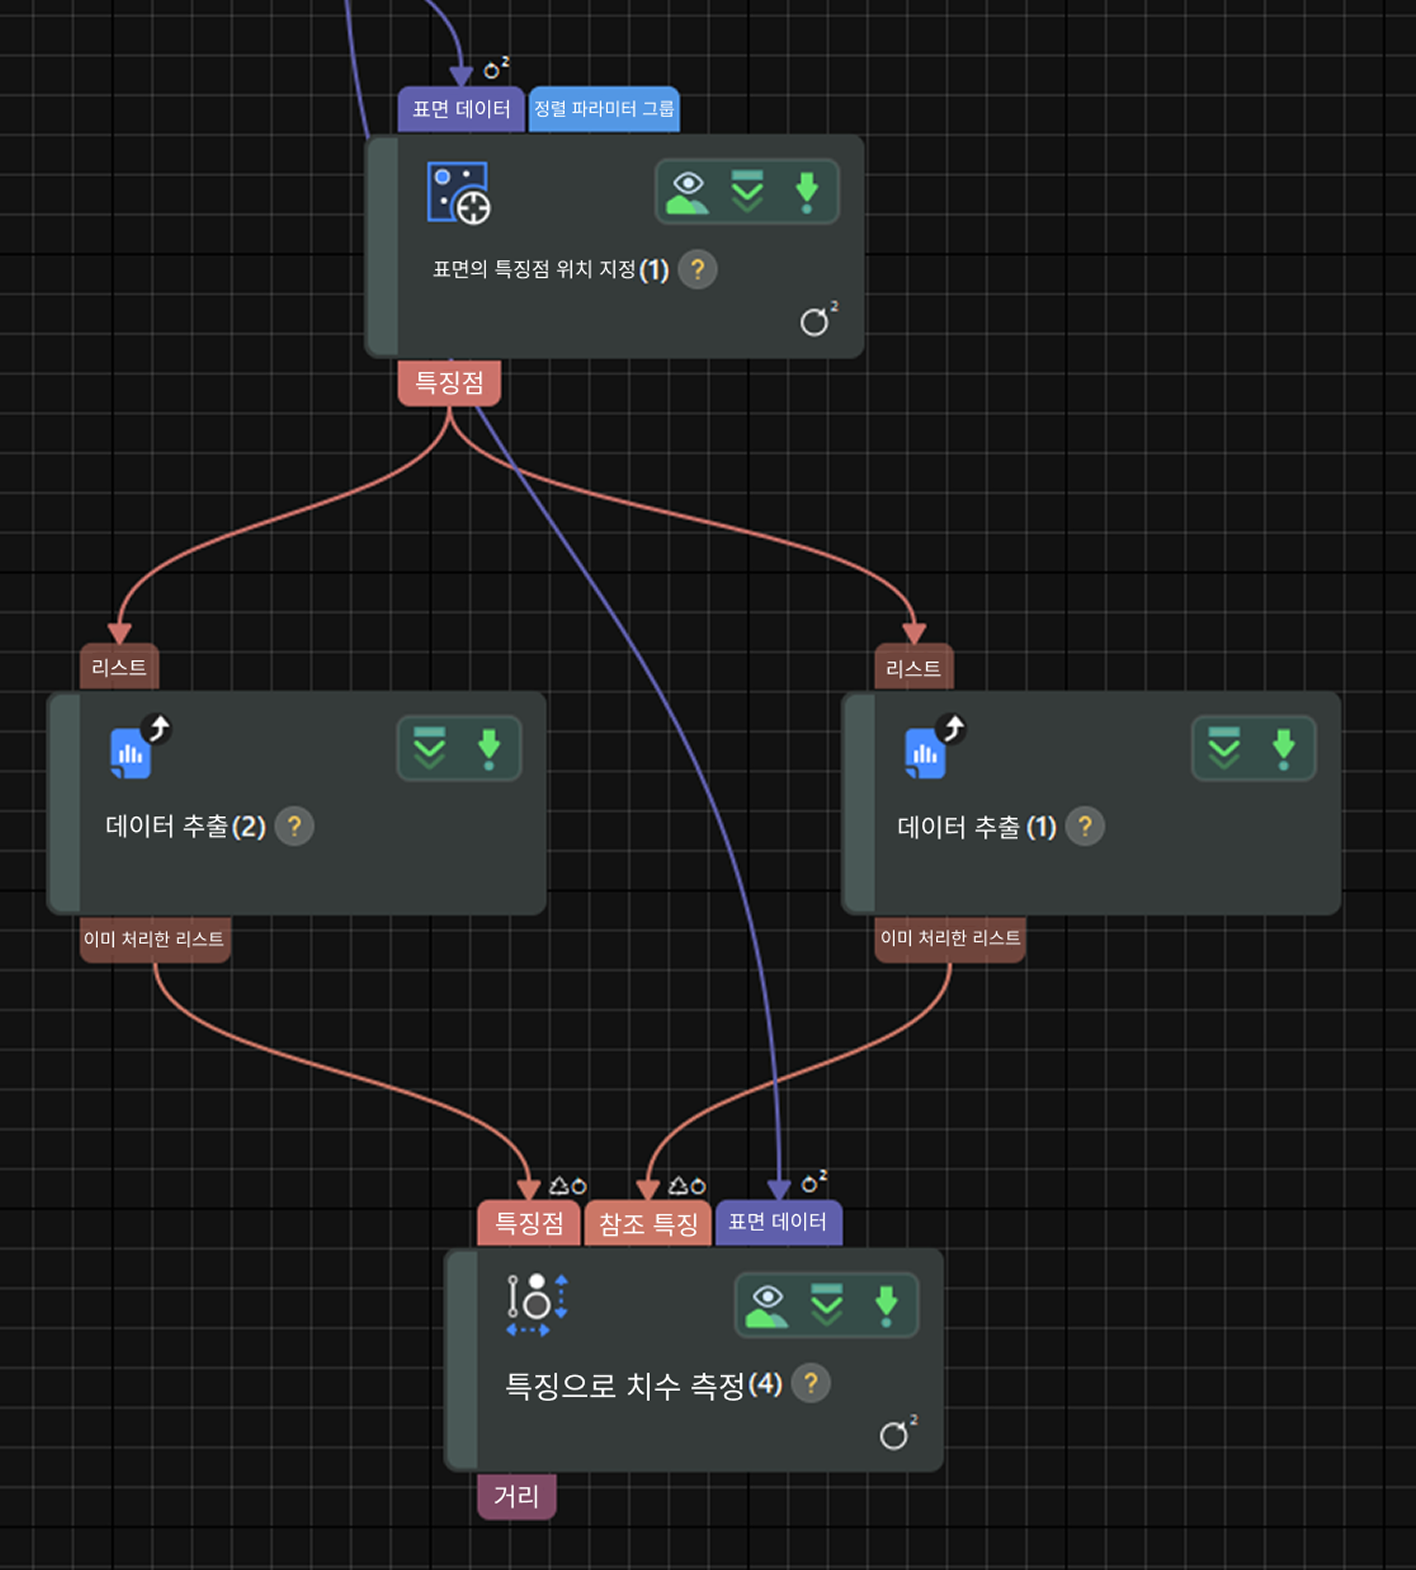Click double-chevron icon on 데이터 추출 (1)
1416x1570 pixels.
click(x=1224, y=748)
